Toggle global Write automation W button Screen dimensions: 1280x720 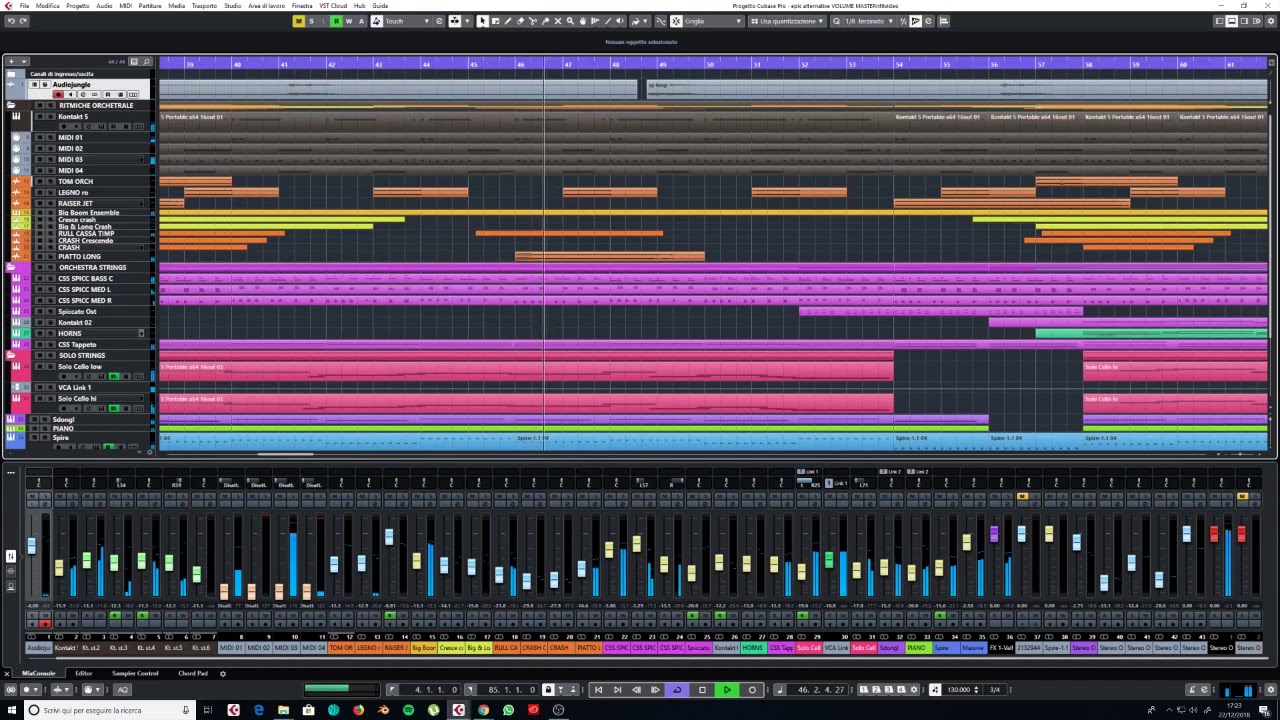(x=348, y=21)
